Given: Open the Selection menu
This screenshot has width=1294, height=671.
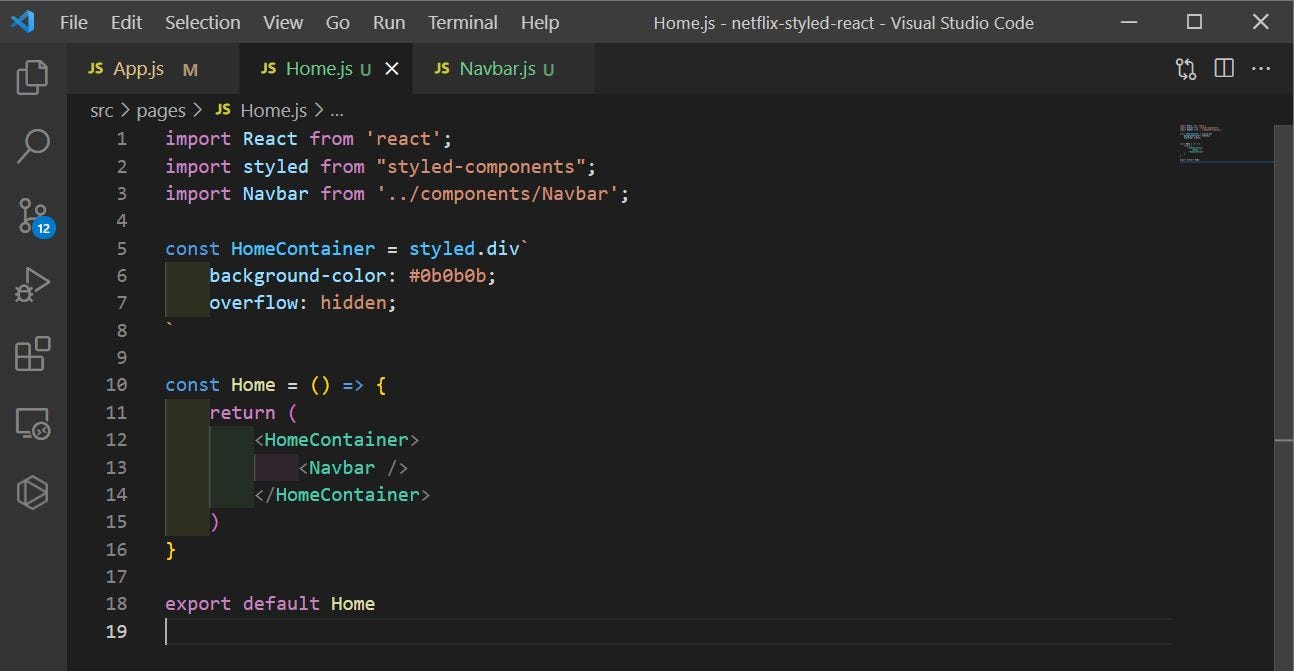Looking at the screenshot, I should (203, 22).
